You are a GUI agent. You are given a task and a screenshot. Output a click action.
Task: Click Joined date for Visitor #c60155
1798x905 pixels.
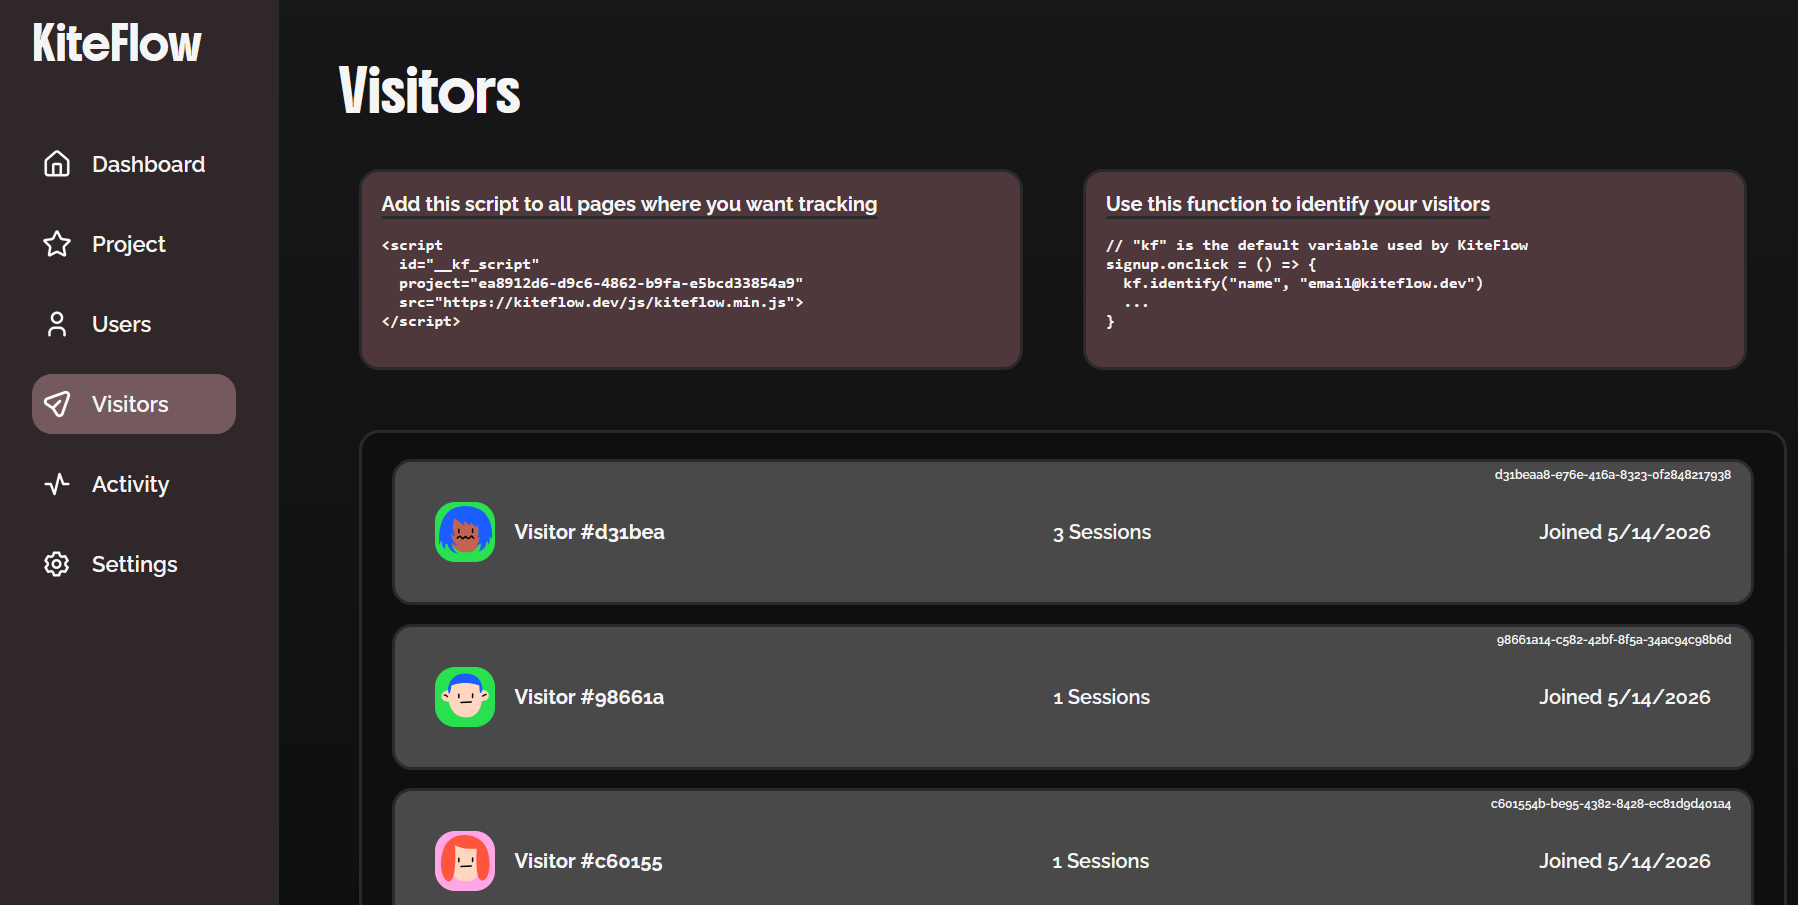point(1625,861)
